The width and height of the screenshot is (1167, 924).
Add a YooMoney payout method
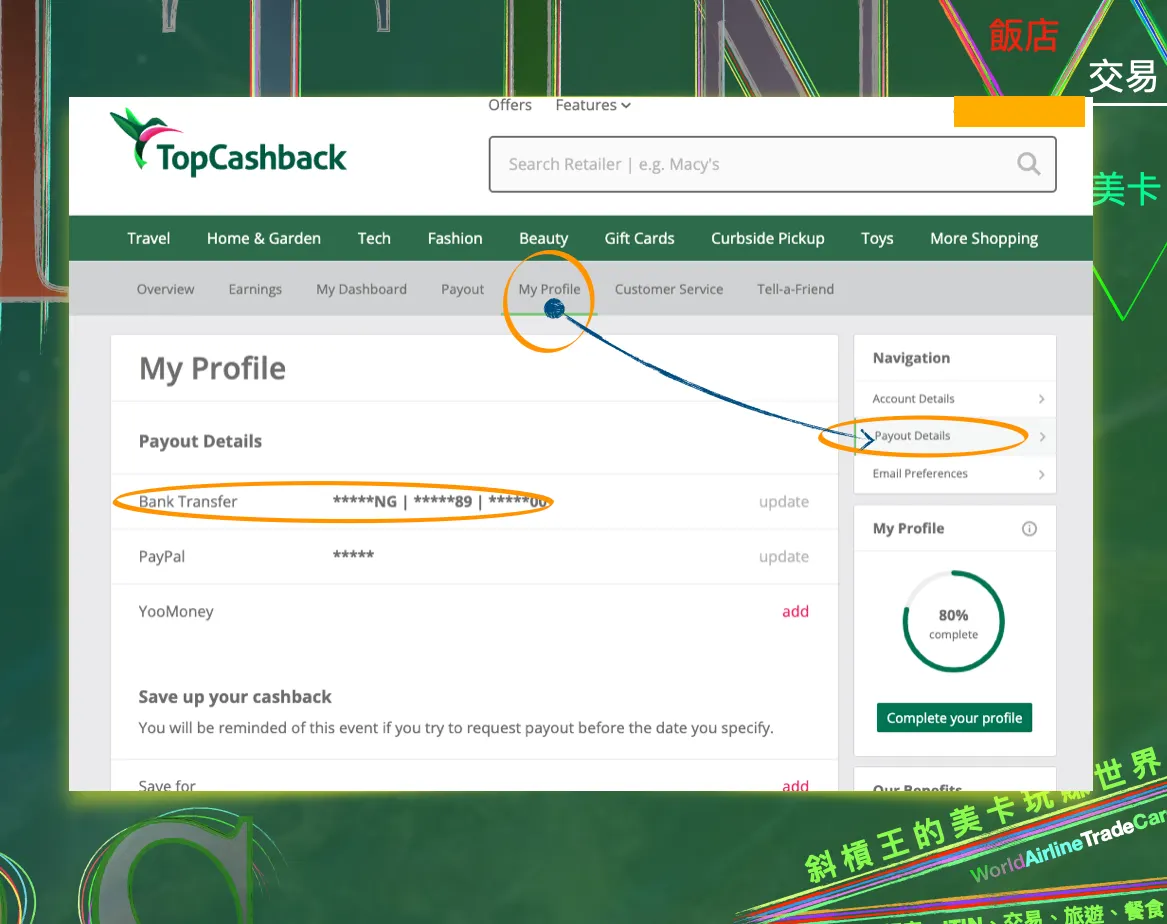[x=795, y=612]
